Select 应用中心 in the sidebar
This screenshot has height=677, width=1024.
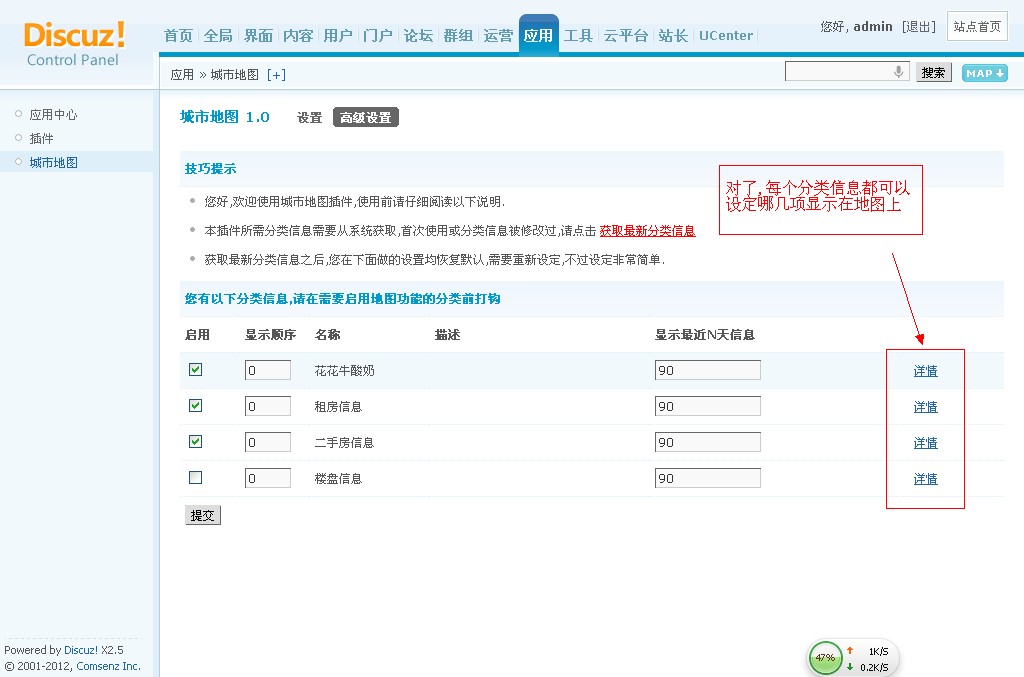tap(53, 115)
